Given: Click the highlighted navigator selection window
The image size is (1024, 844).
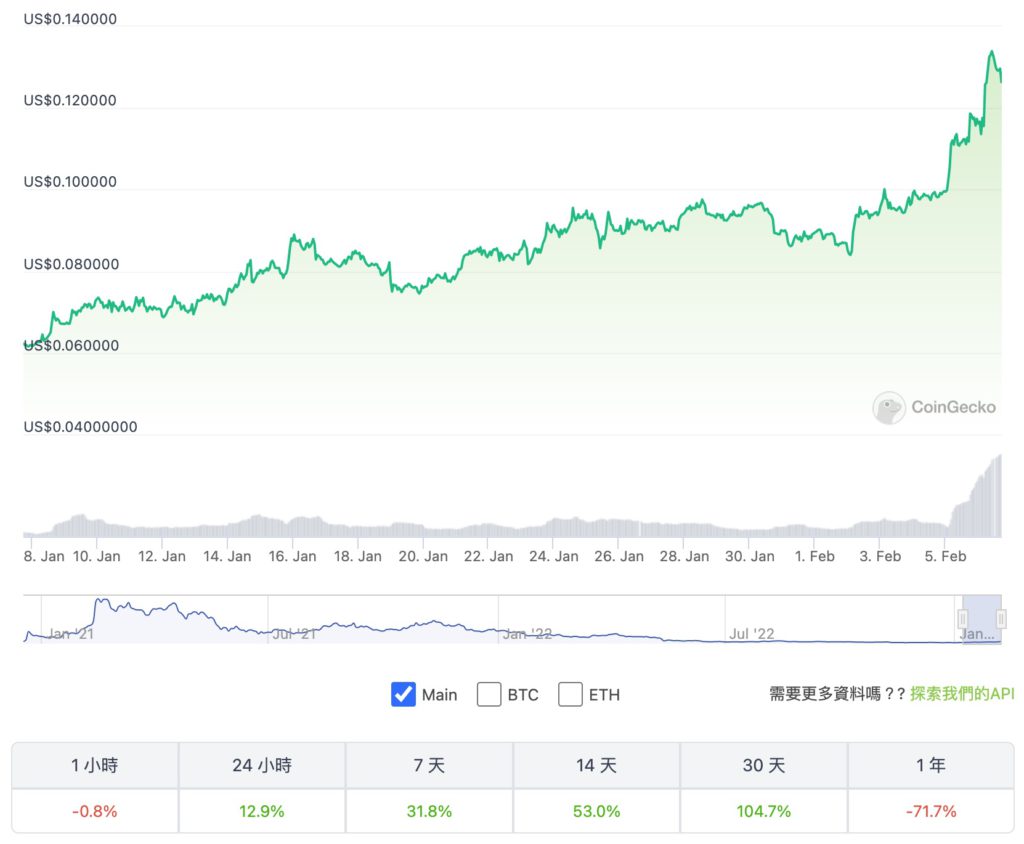Looking at the screenshot, I should 982,619.
